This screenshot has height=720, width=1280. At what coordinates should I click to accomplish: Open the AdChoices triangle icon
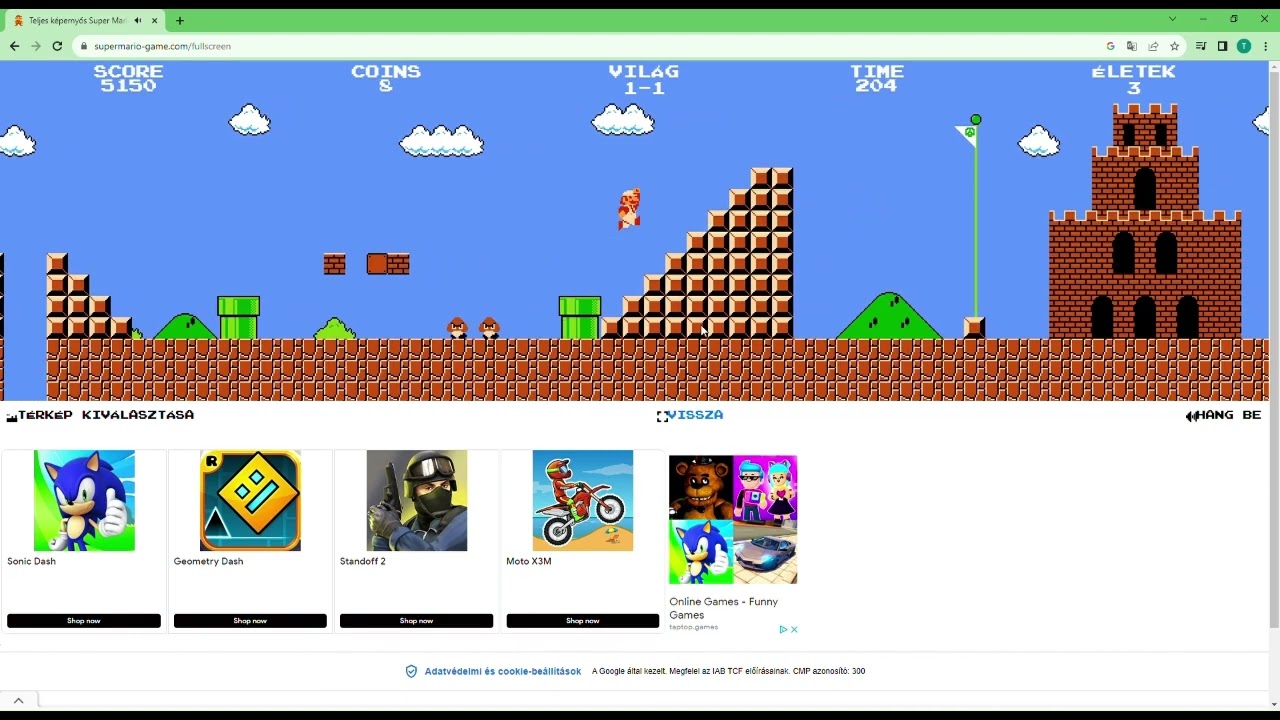783,630
